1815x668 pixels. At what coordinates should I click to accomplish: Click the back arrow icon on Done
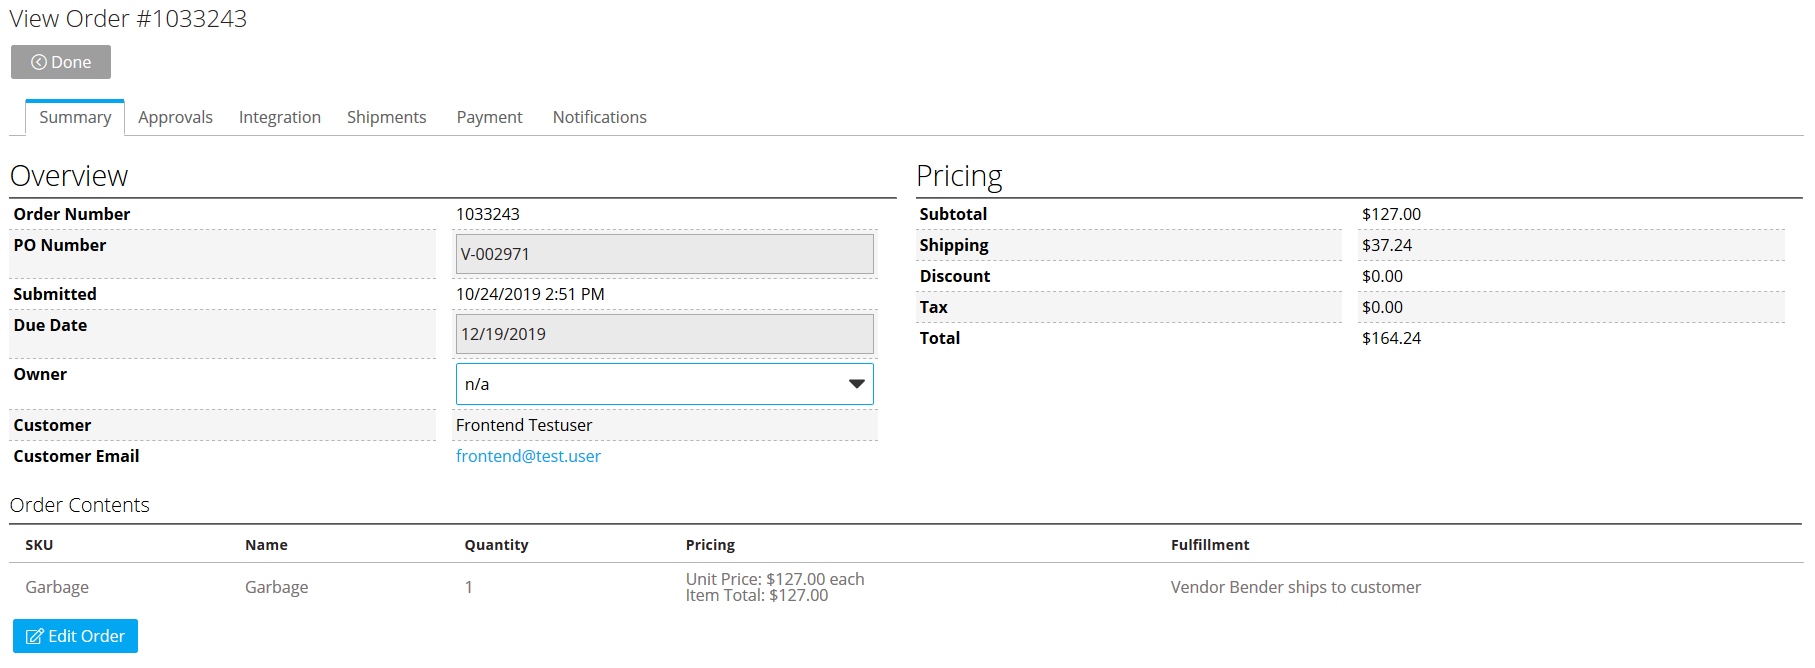click(39, 62)
